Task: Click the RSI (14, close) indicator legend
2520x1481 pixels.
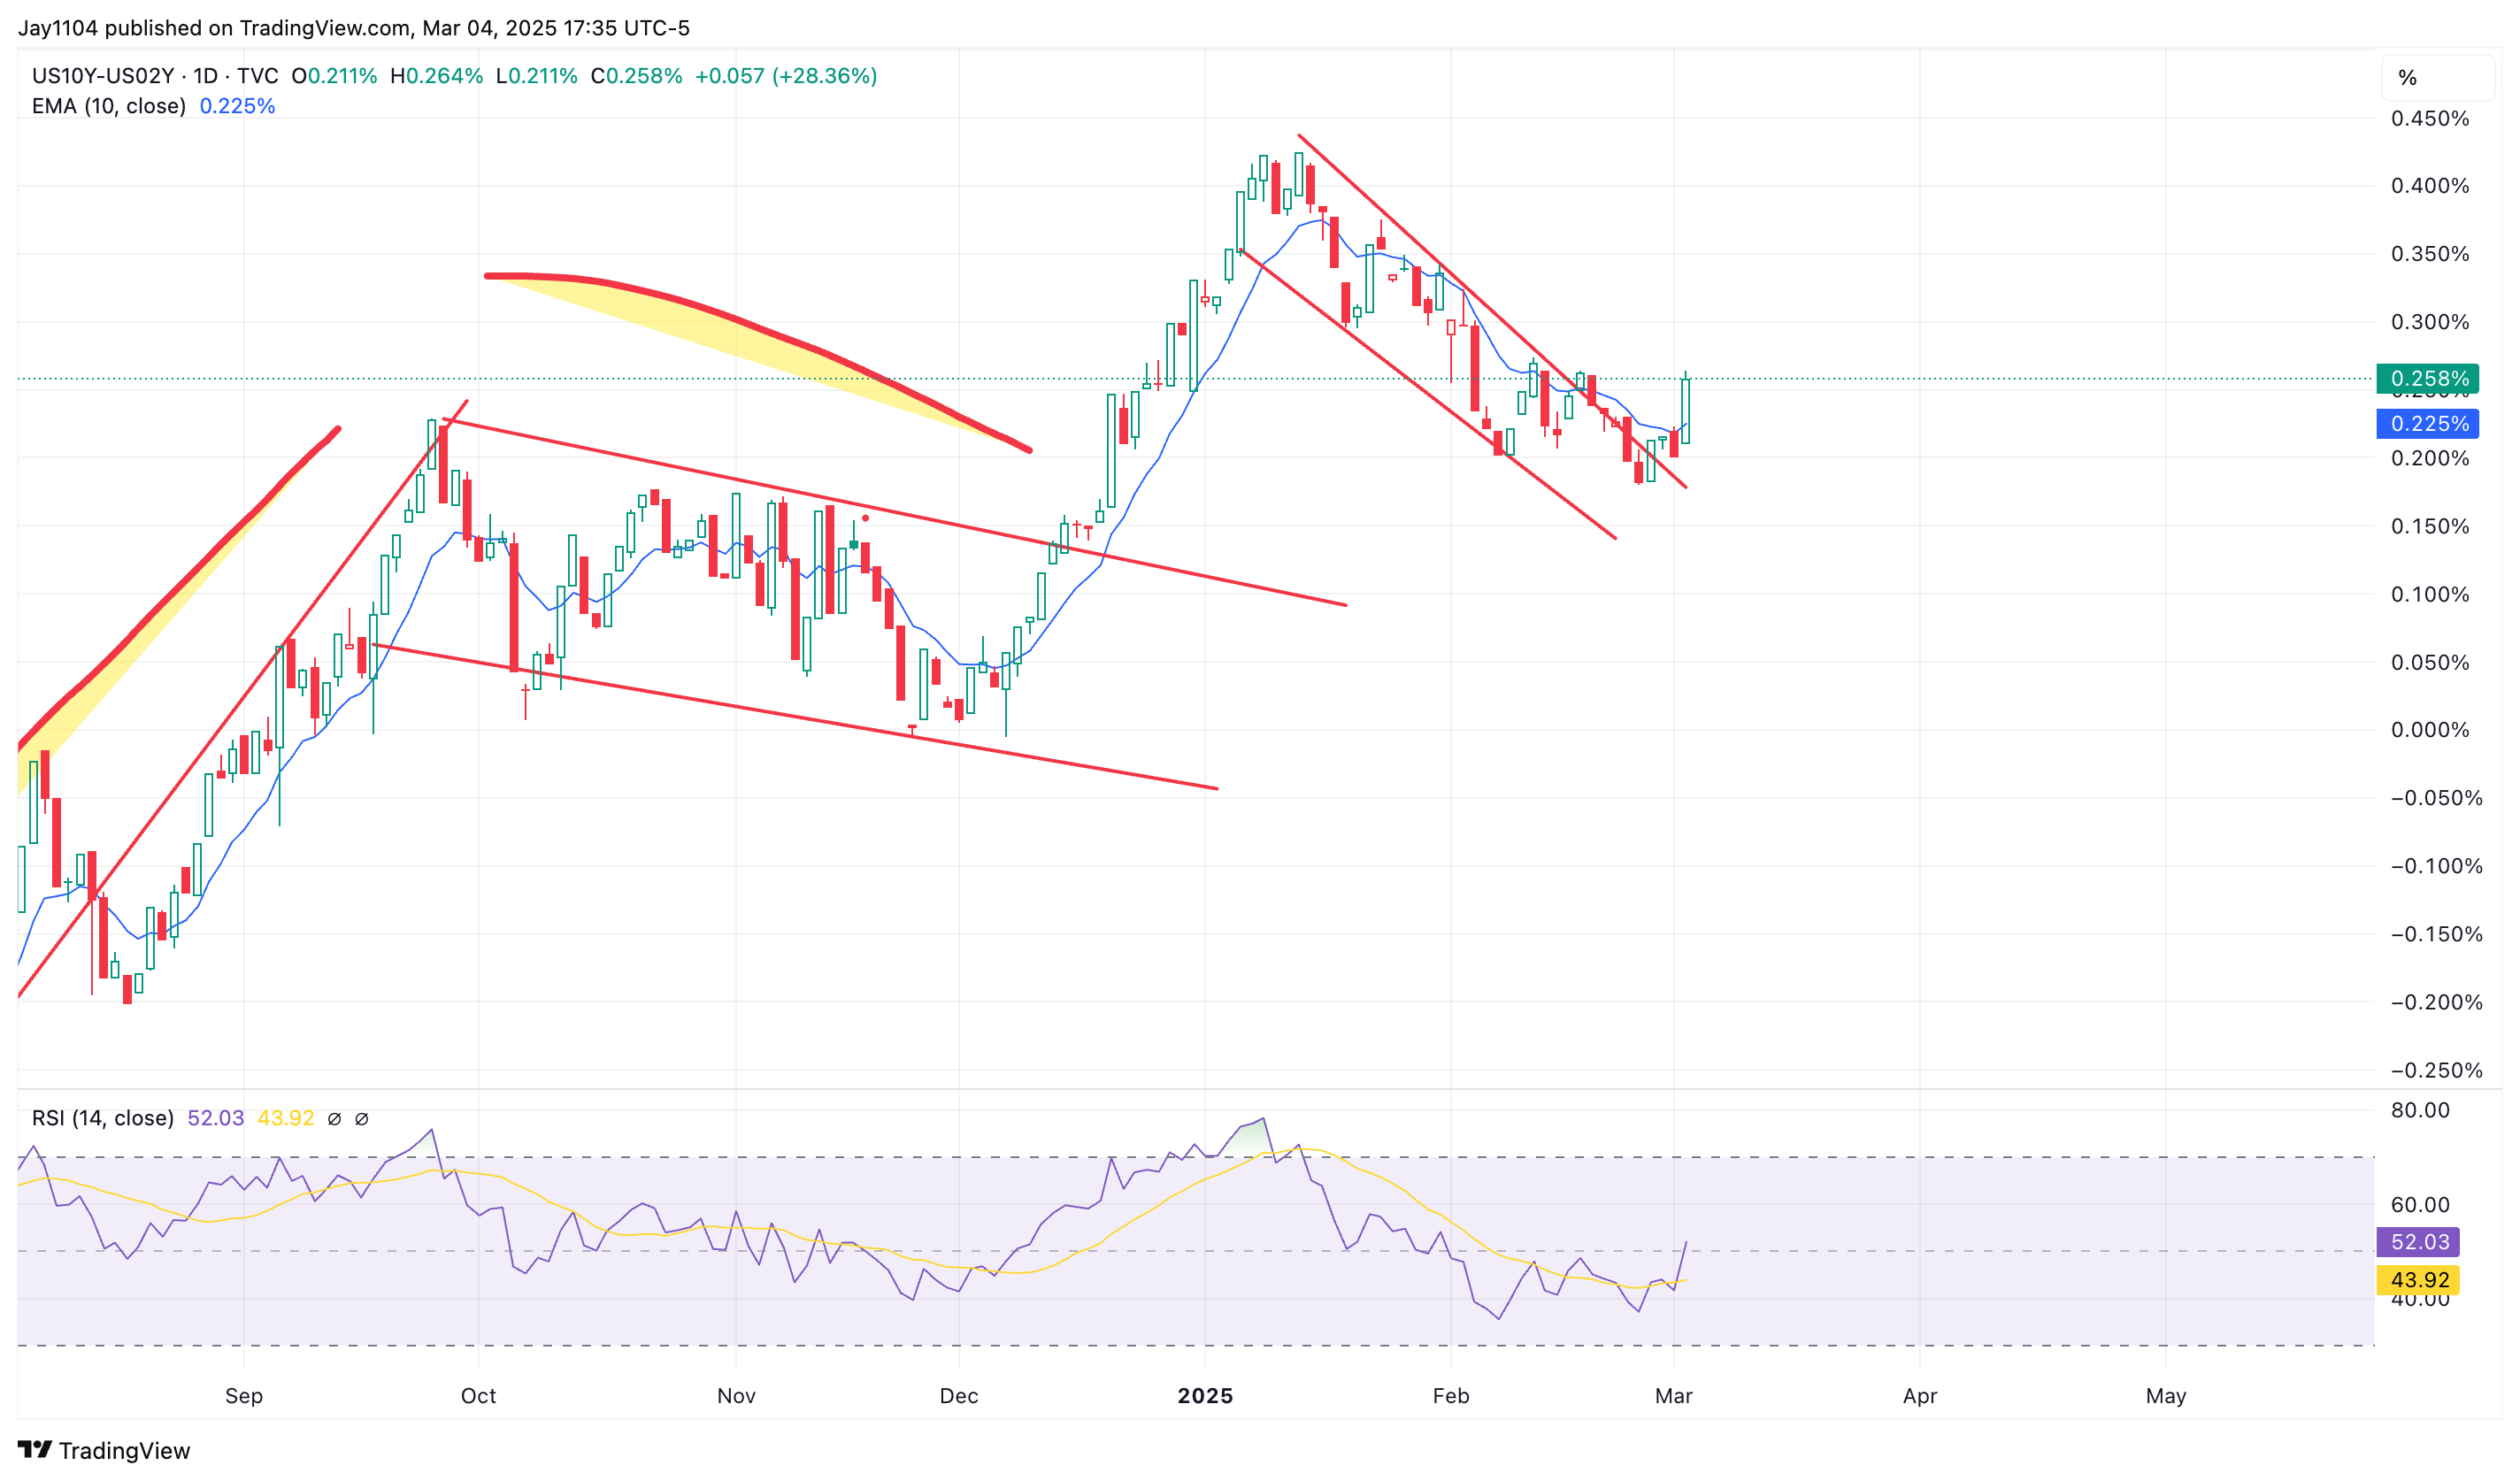Action: coord(103,1118)
